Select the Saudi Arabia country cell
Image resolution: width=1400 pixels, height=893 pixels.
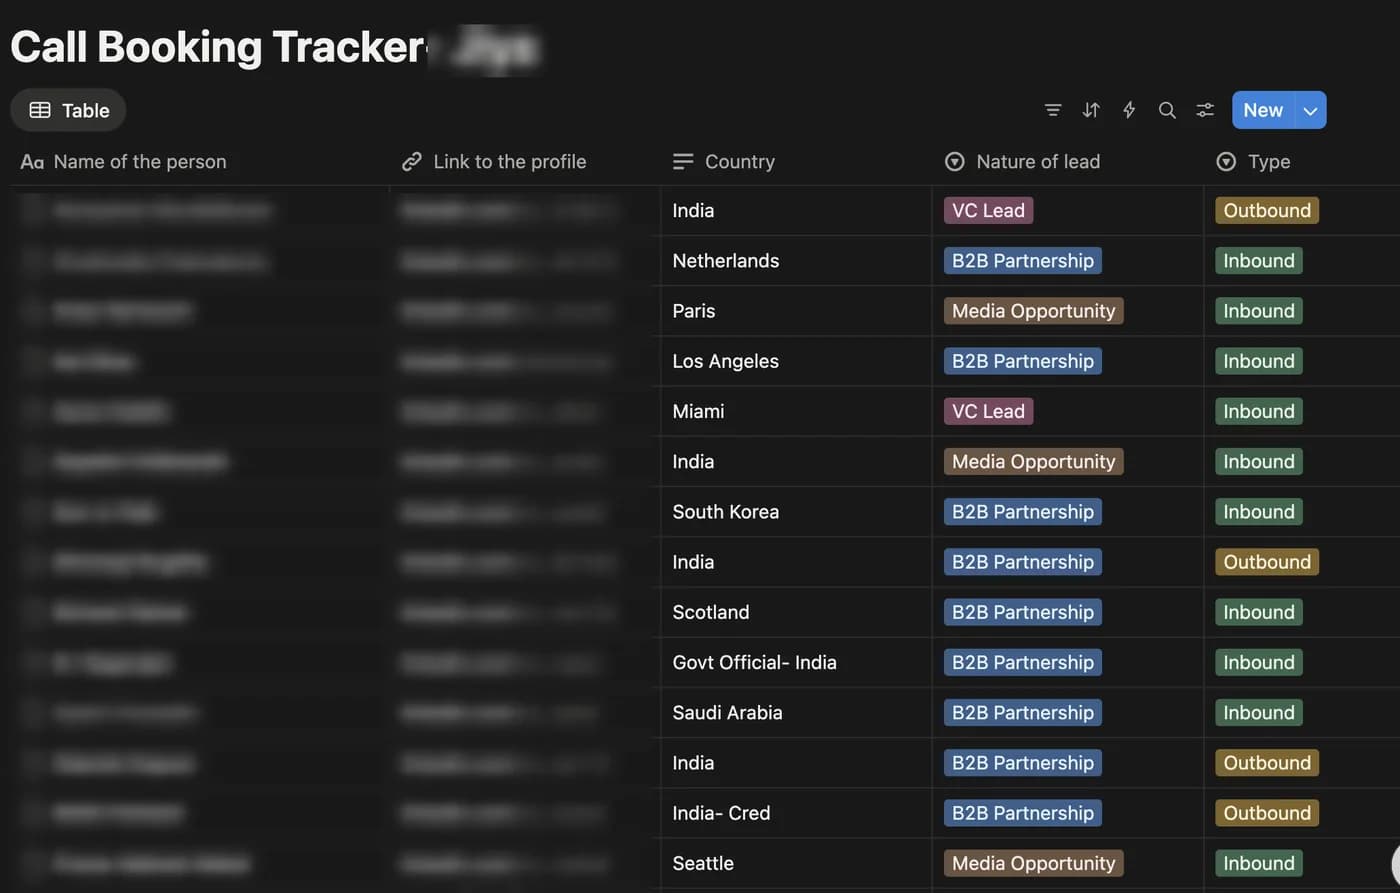[x=796, y=713]
